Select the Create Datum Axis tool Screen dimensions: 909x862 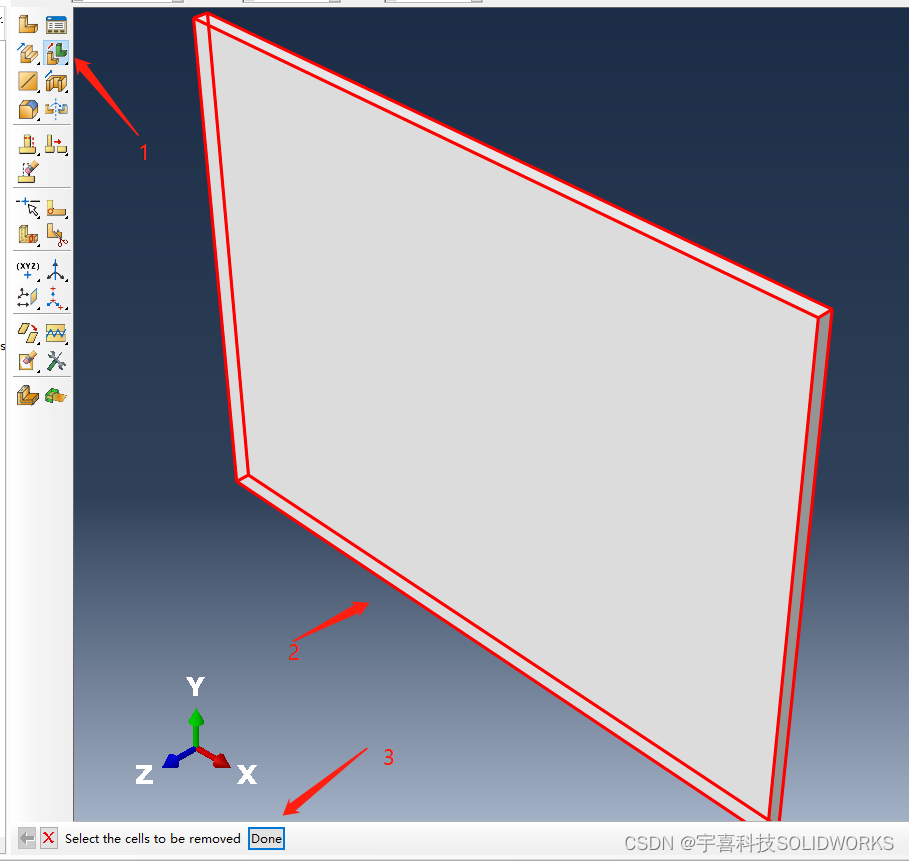click(x=56, y=269)
